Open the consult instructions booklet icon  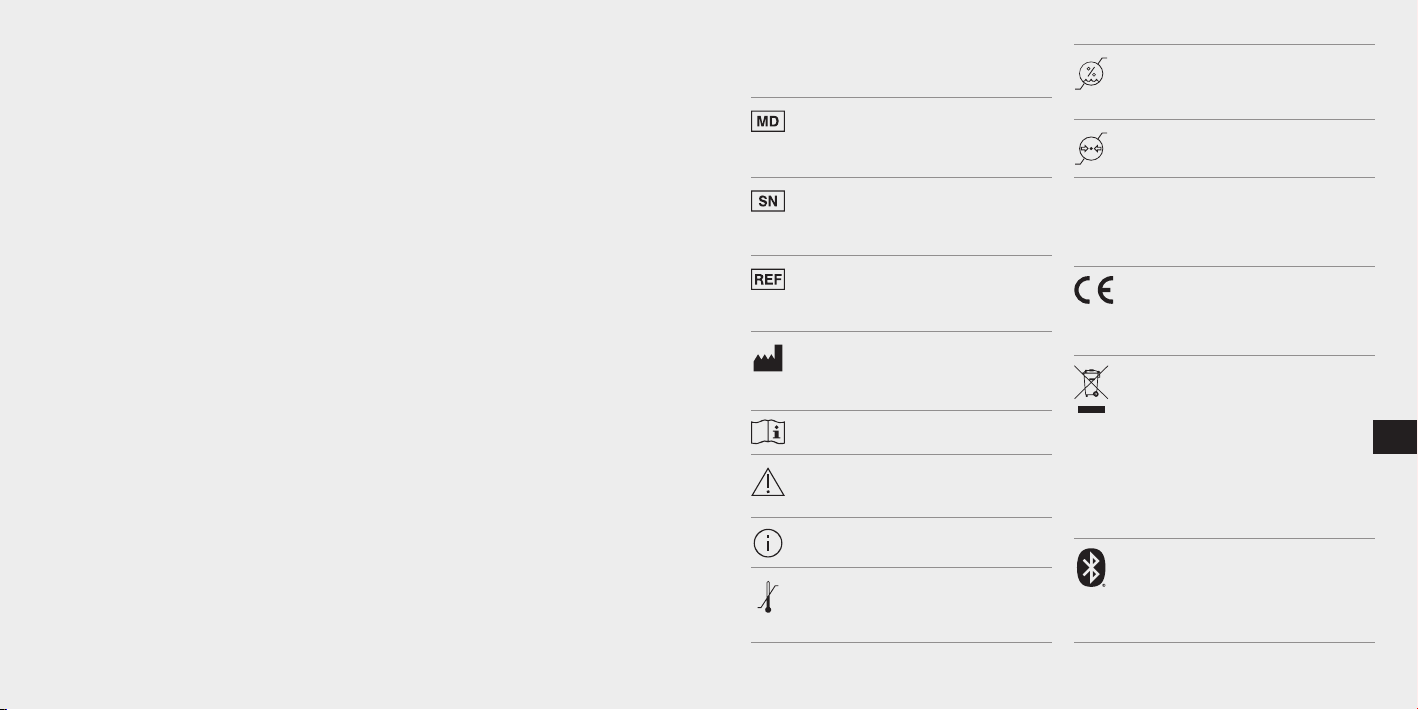point(768,432)
